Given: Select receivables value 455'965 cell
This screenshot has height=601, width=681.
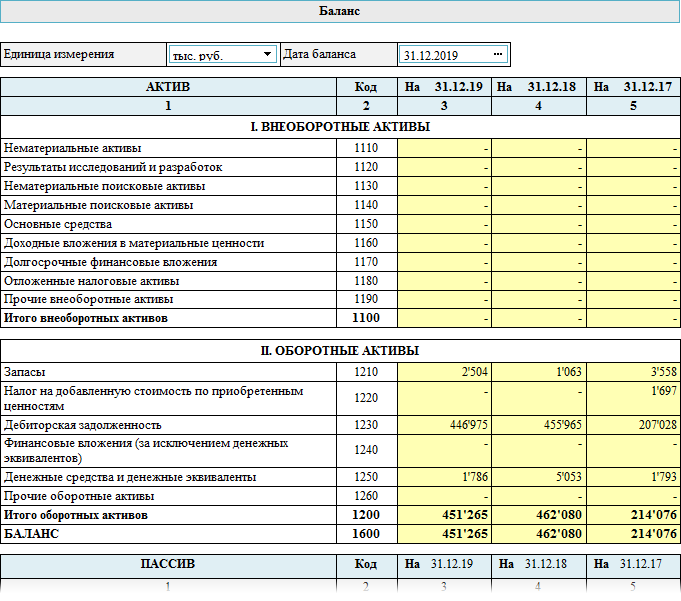Looking at the screenshot, I should (x=539, y=425).
